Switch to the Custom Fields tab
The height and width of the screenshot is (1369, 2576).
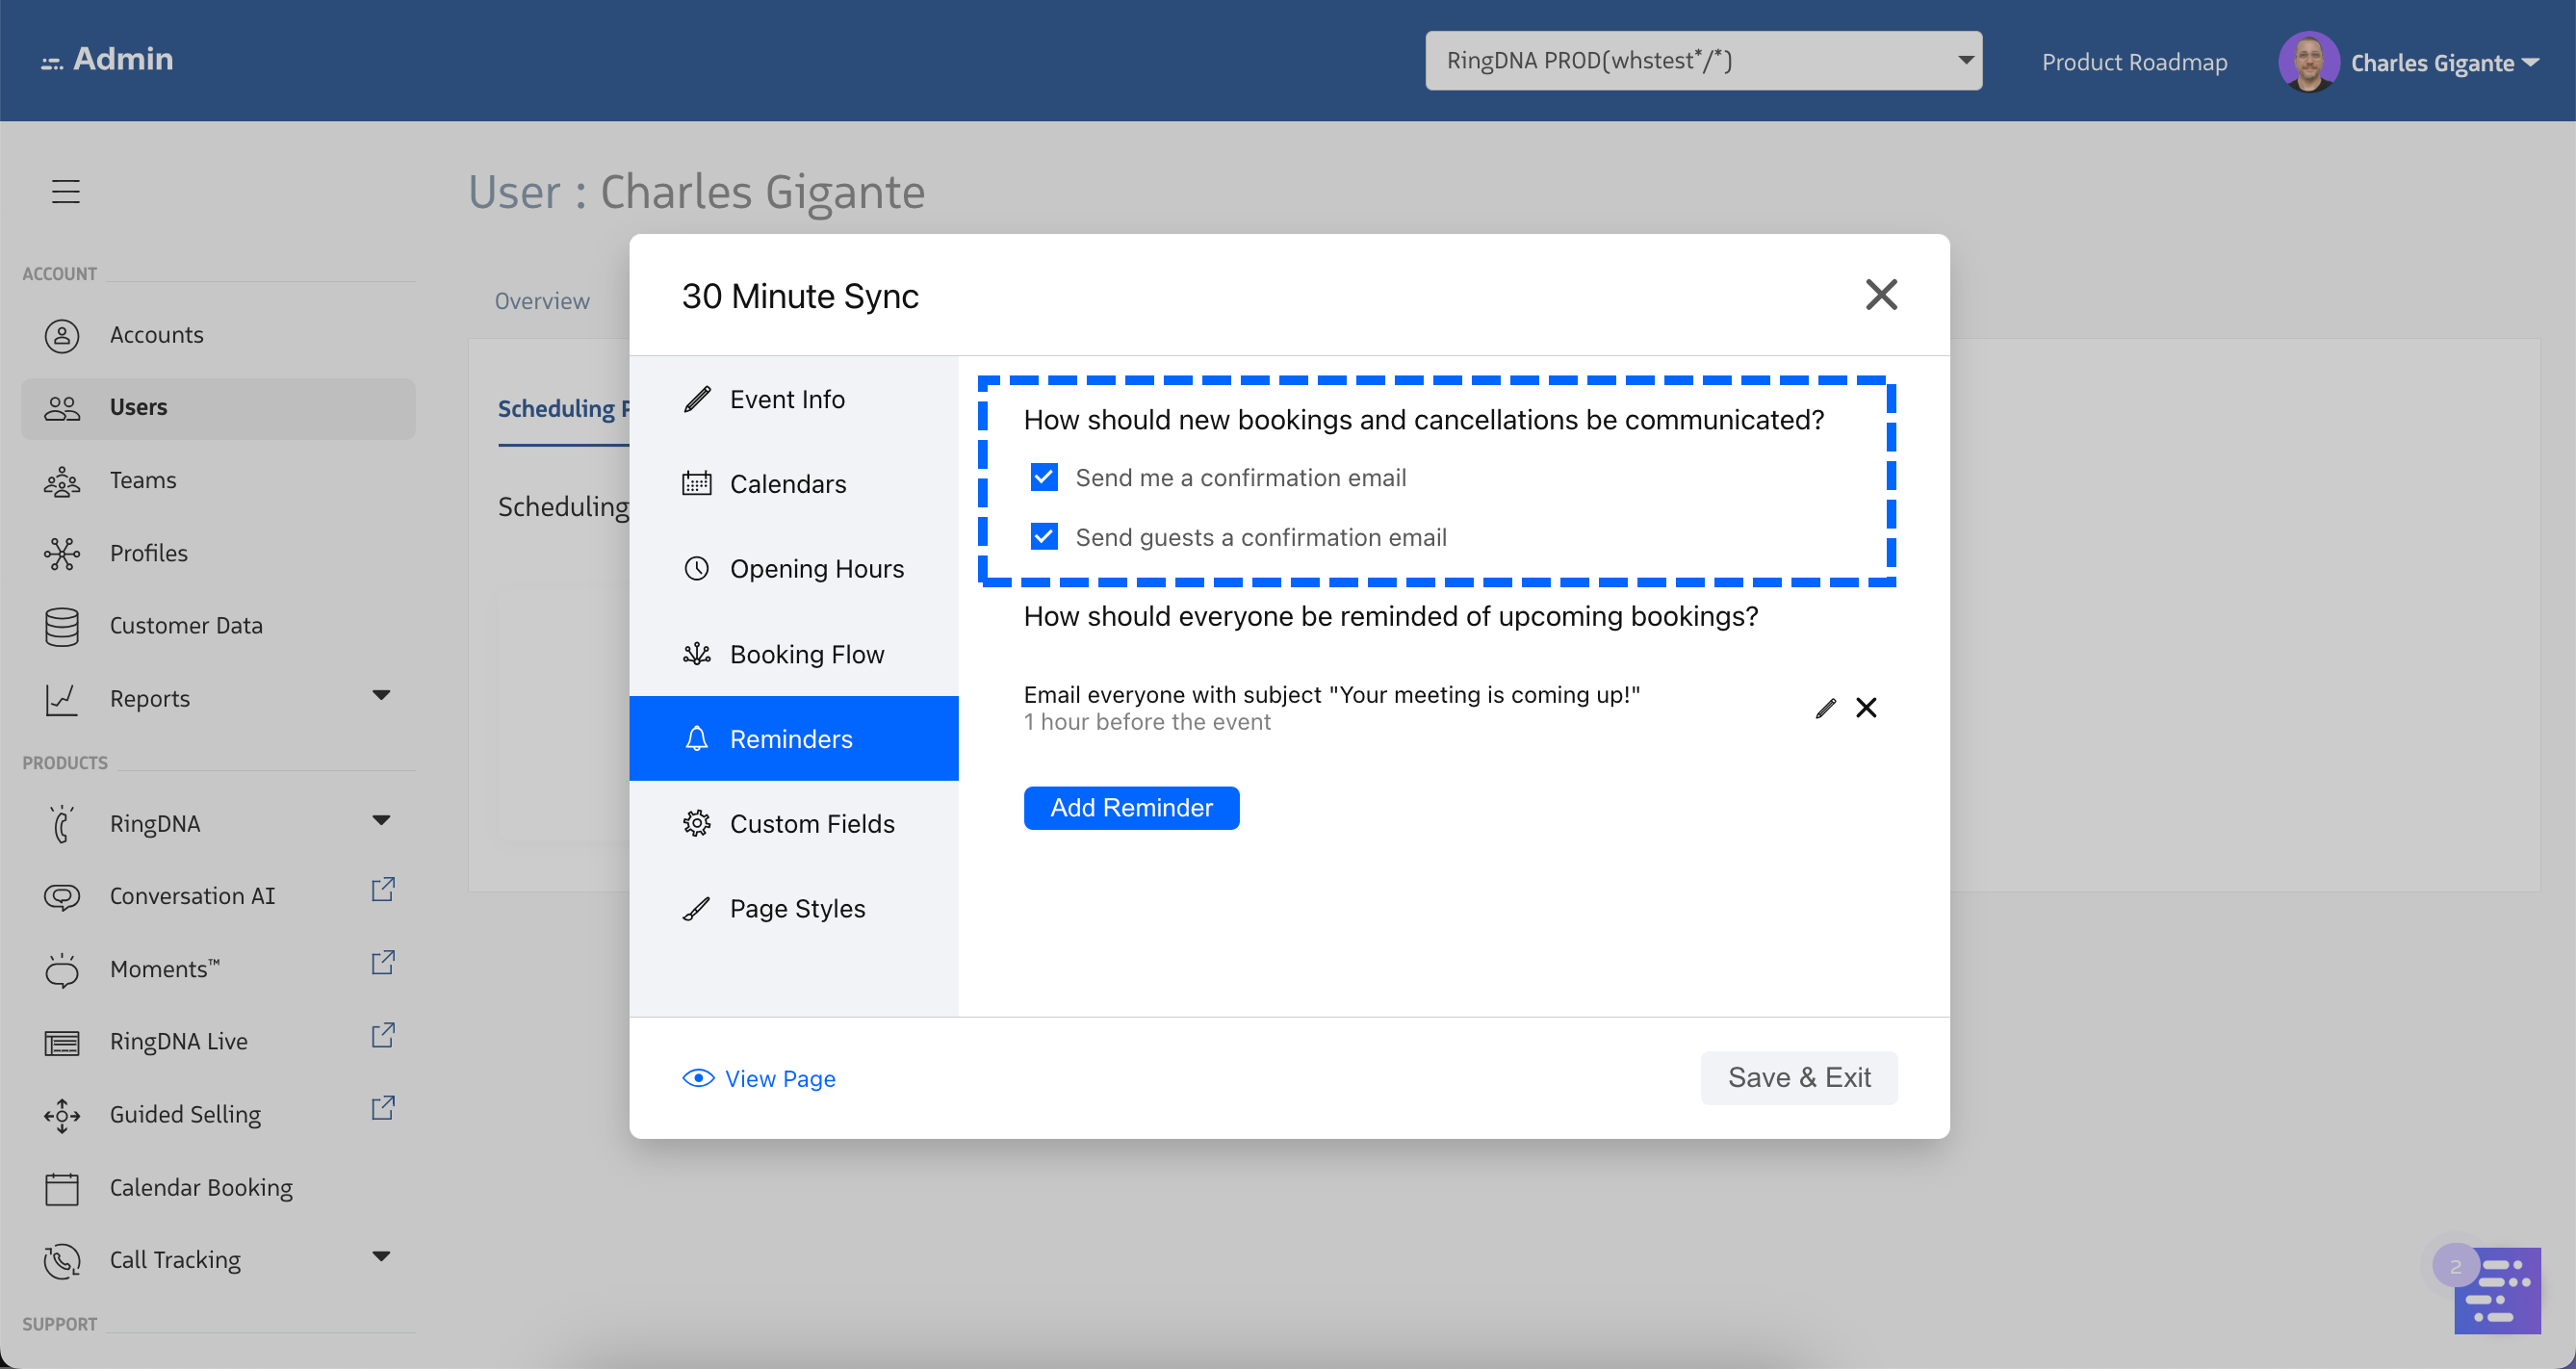(811, 823)
